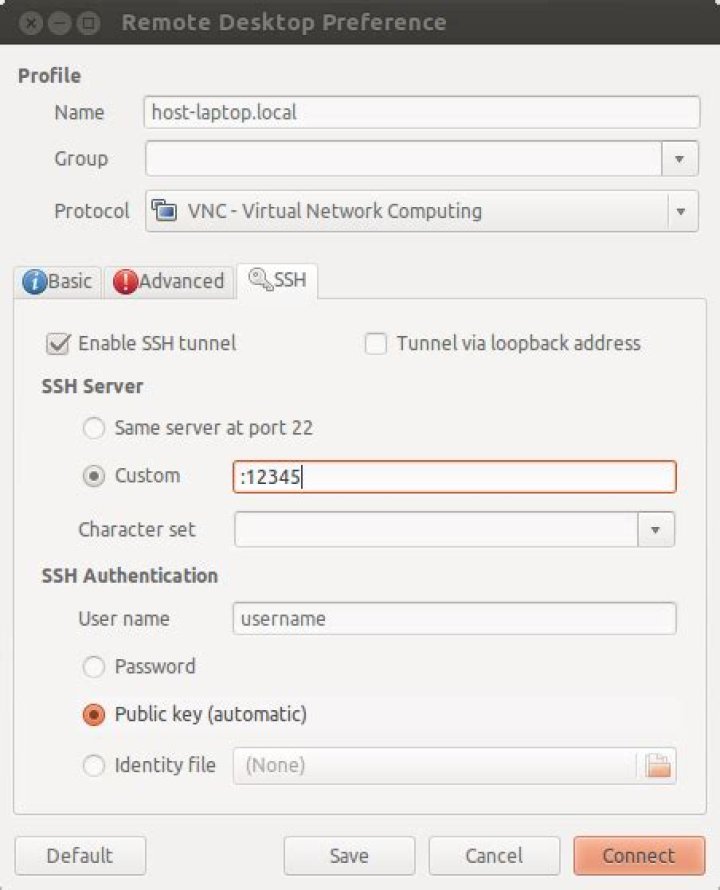Switch to the Basic tab

click(x=57, y=282)
